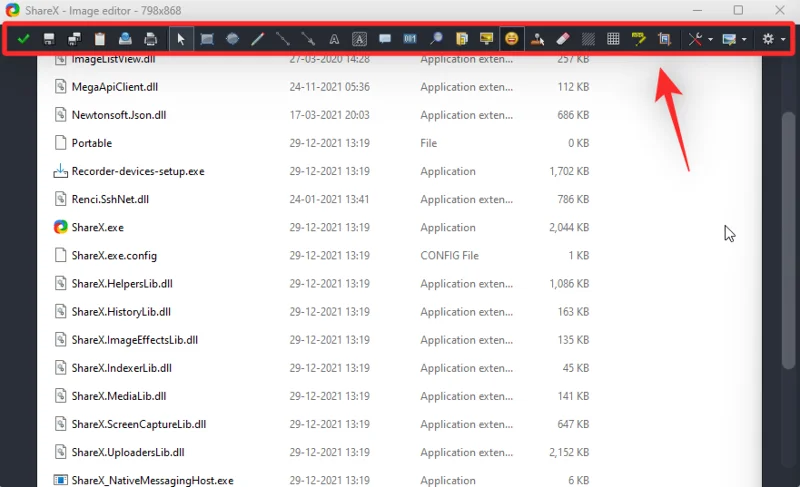Click the ShareX.exe colorful app icon
Viewport: 800px width, 487px height.
pyautogui.click(x=60, y=227)
